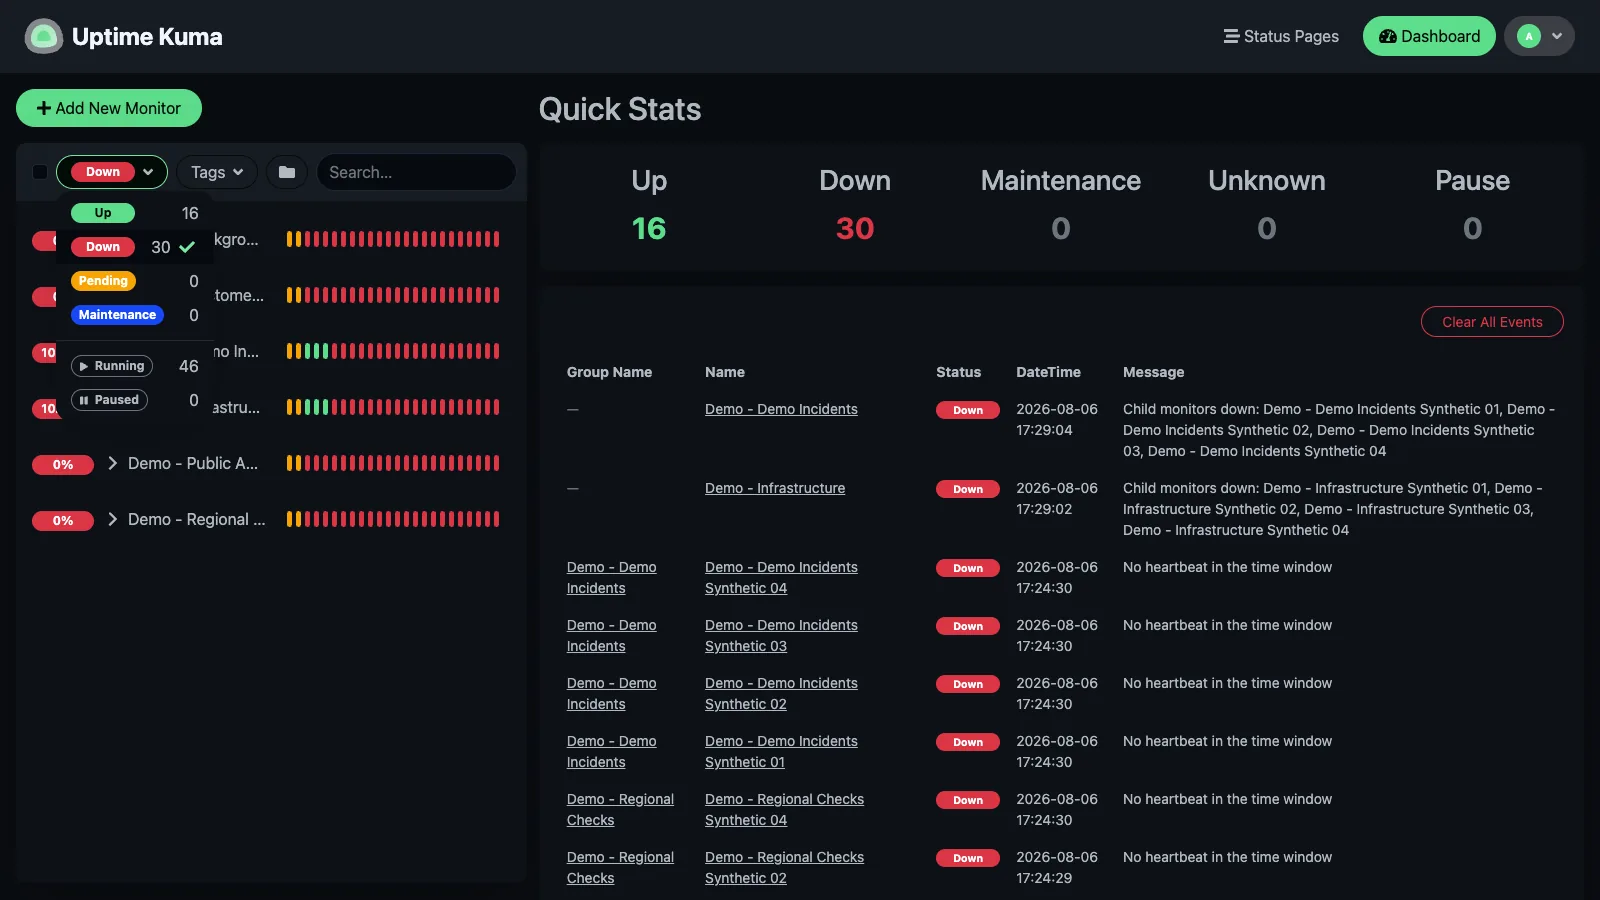Screen dimensions: 1600x900
Task: Open Demo - Infrastructure monitor link
Action: (775, 488)
